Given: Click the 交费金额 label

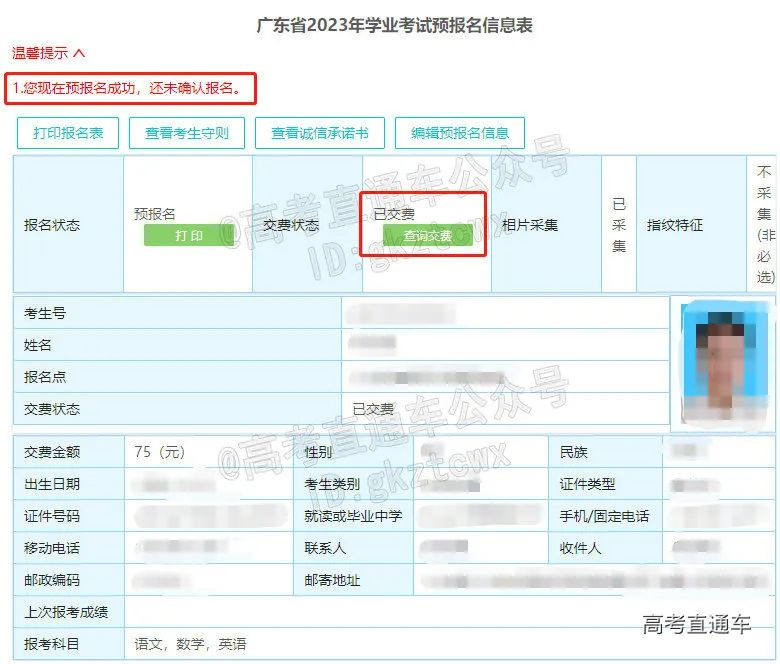Looking at the screenshot, I should click(52, 452).
